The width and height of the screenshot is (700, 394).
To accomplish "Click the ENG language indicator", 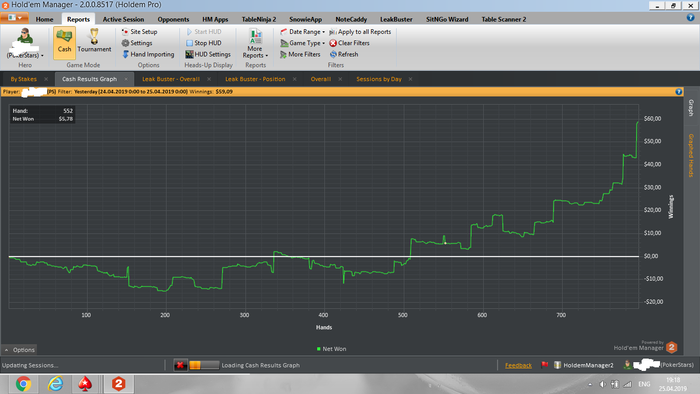I will click(644, 384).
